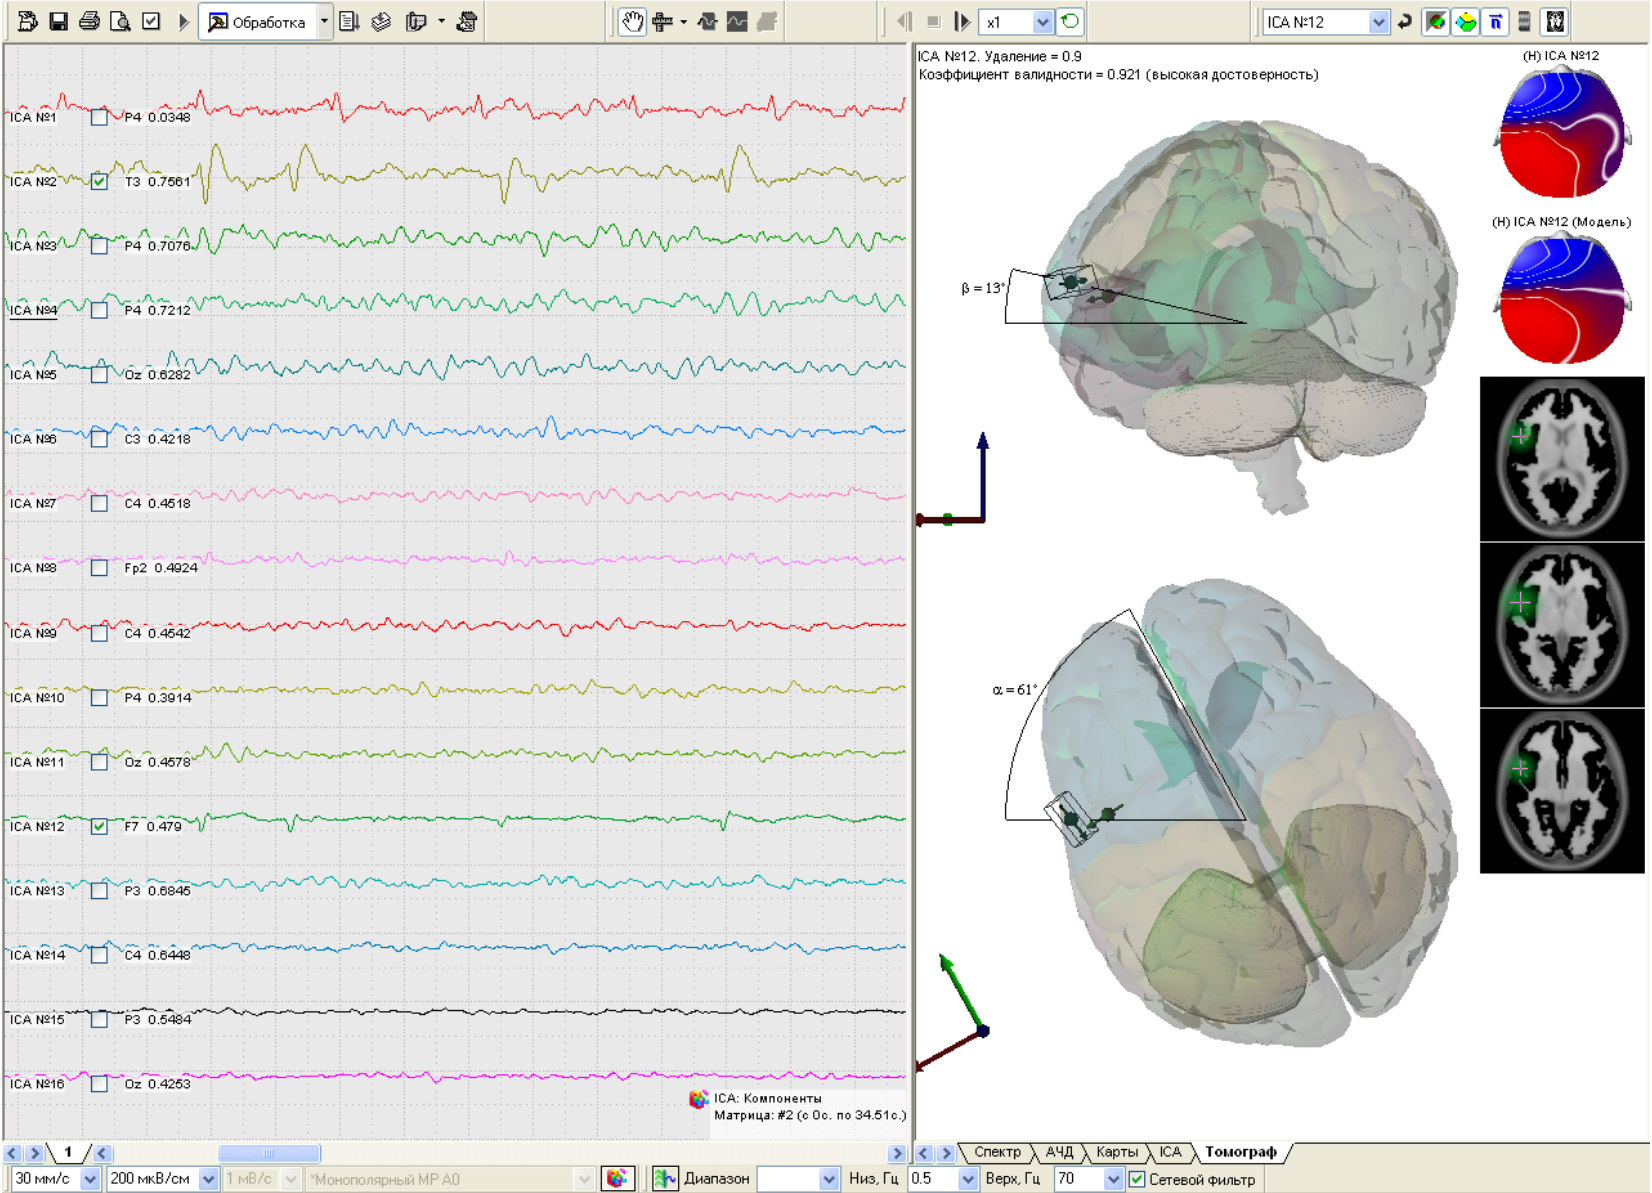
Task: Step playback forward
Action: tap(962, 21)
